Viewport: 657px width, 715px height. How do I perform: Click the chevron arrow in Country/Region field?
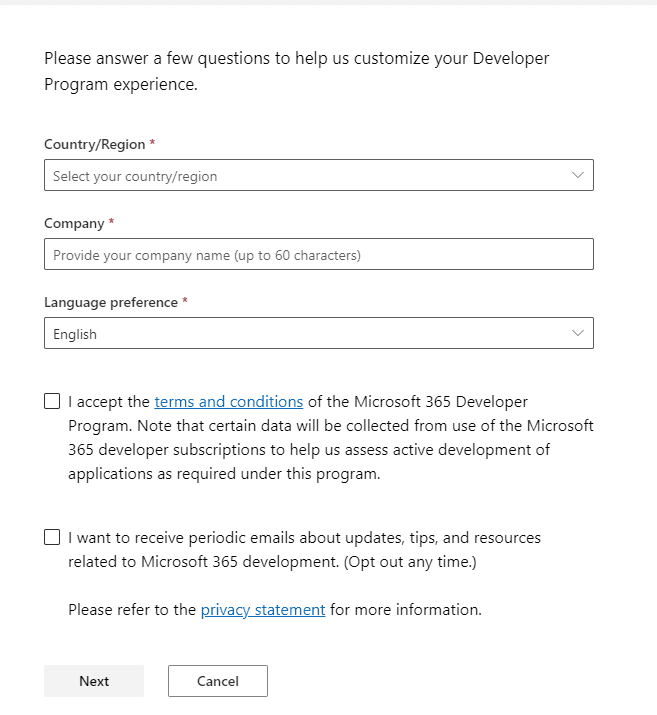point(578,175)
